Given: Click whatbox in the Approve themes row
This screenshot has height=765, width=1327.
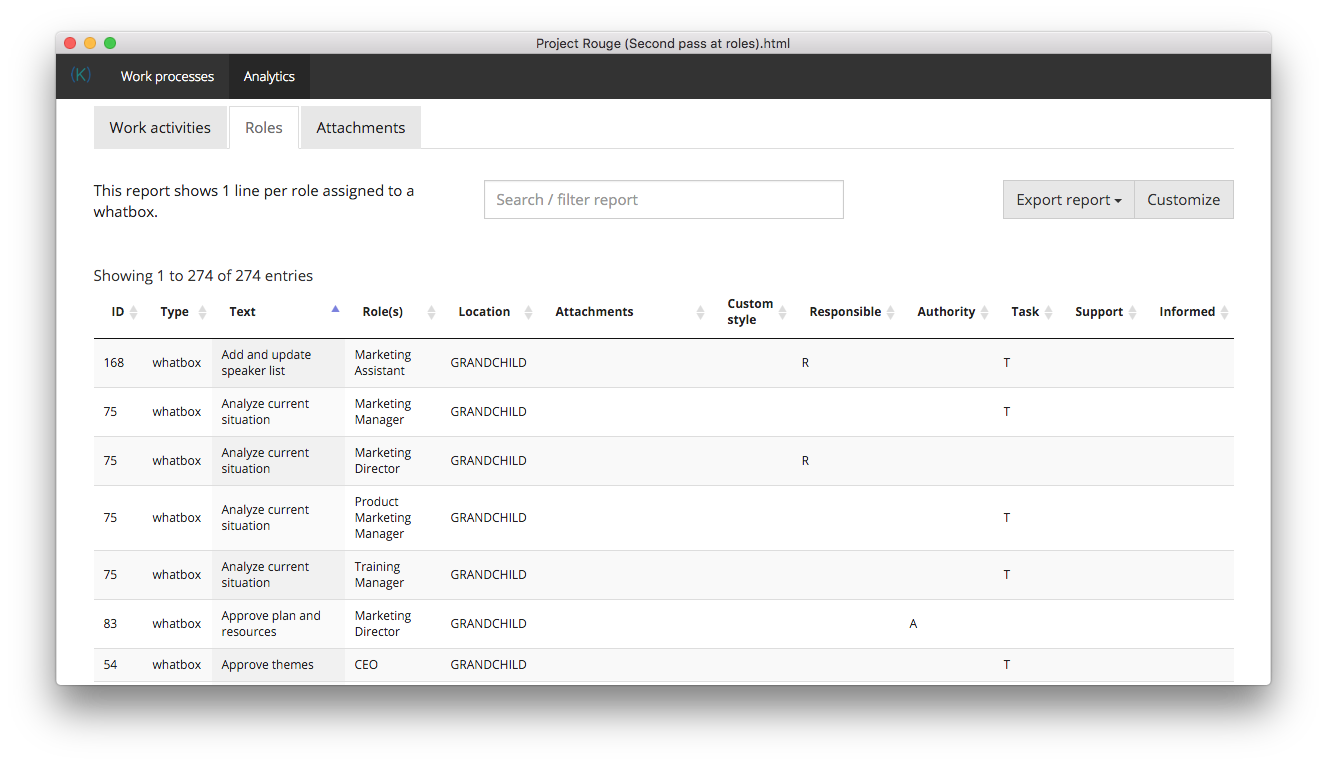Looking at the screenshot, I should click(177, 665).
